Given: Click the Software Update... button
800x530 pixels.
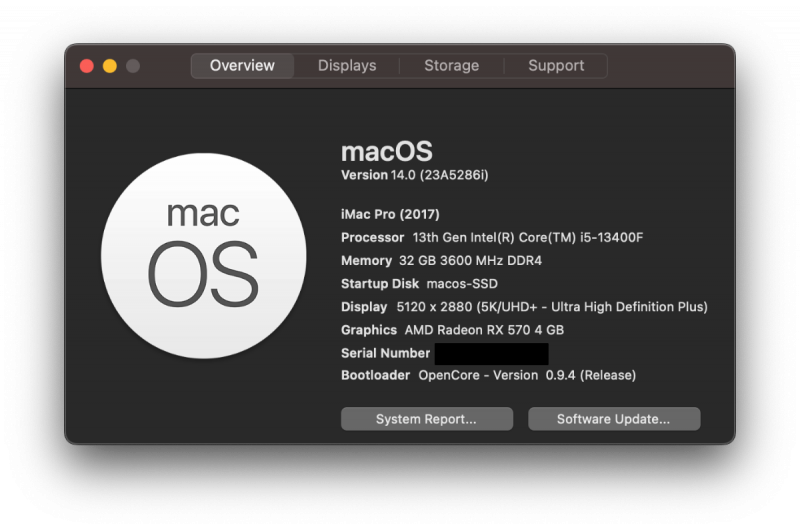Looking at the screenshot, I should click(x=614, y=419).
